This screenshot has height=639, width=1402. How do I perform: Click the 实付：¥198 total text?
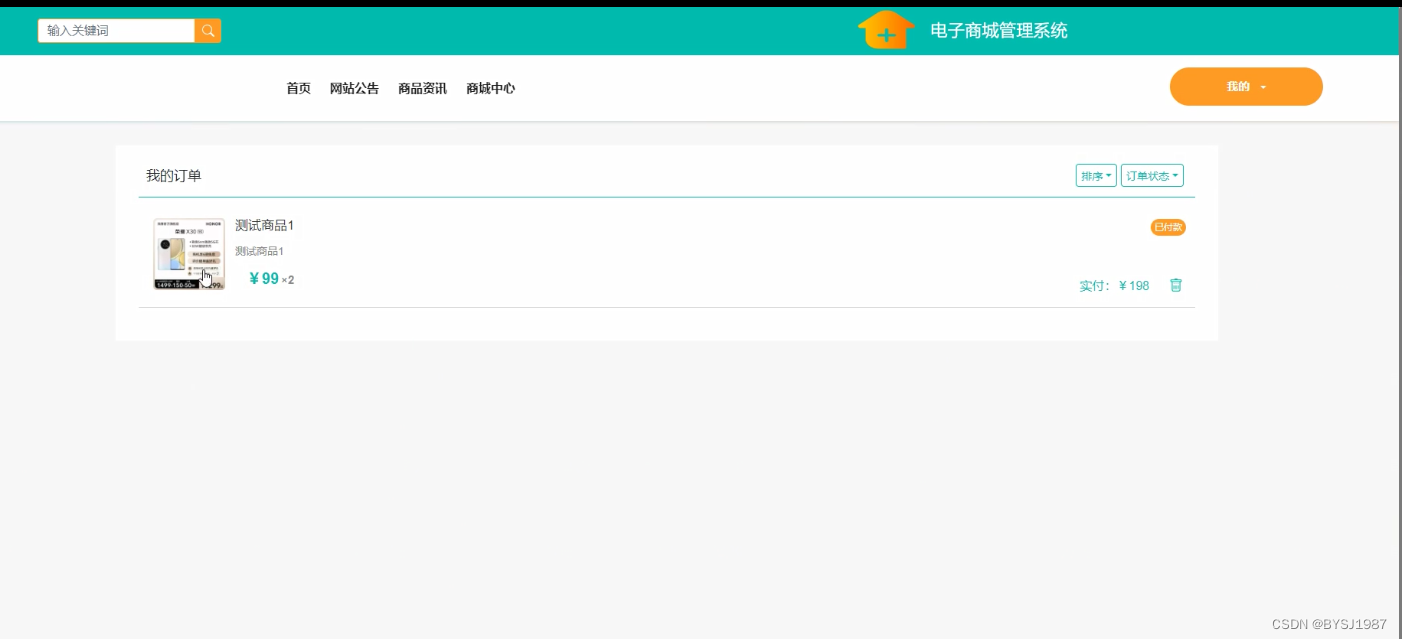(1114, 286)
